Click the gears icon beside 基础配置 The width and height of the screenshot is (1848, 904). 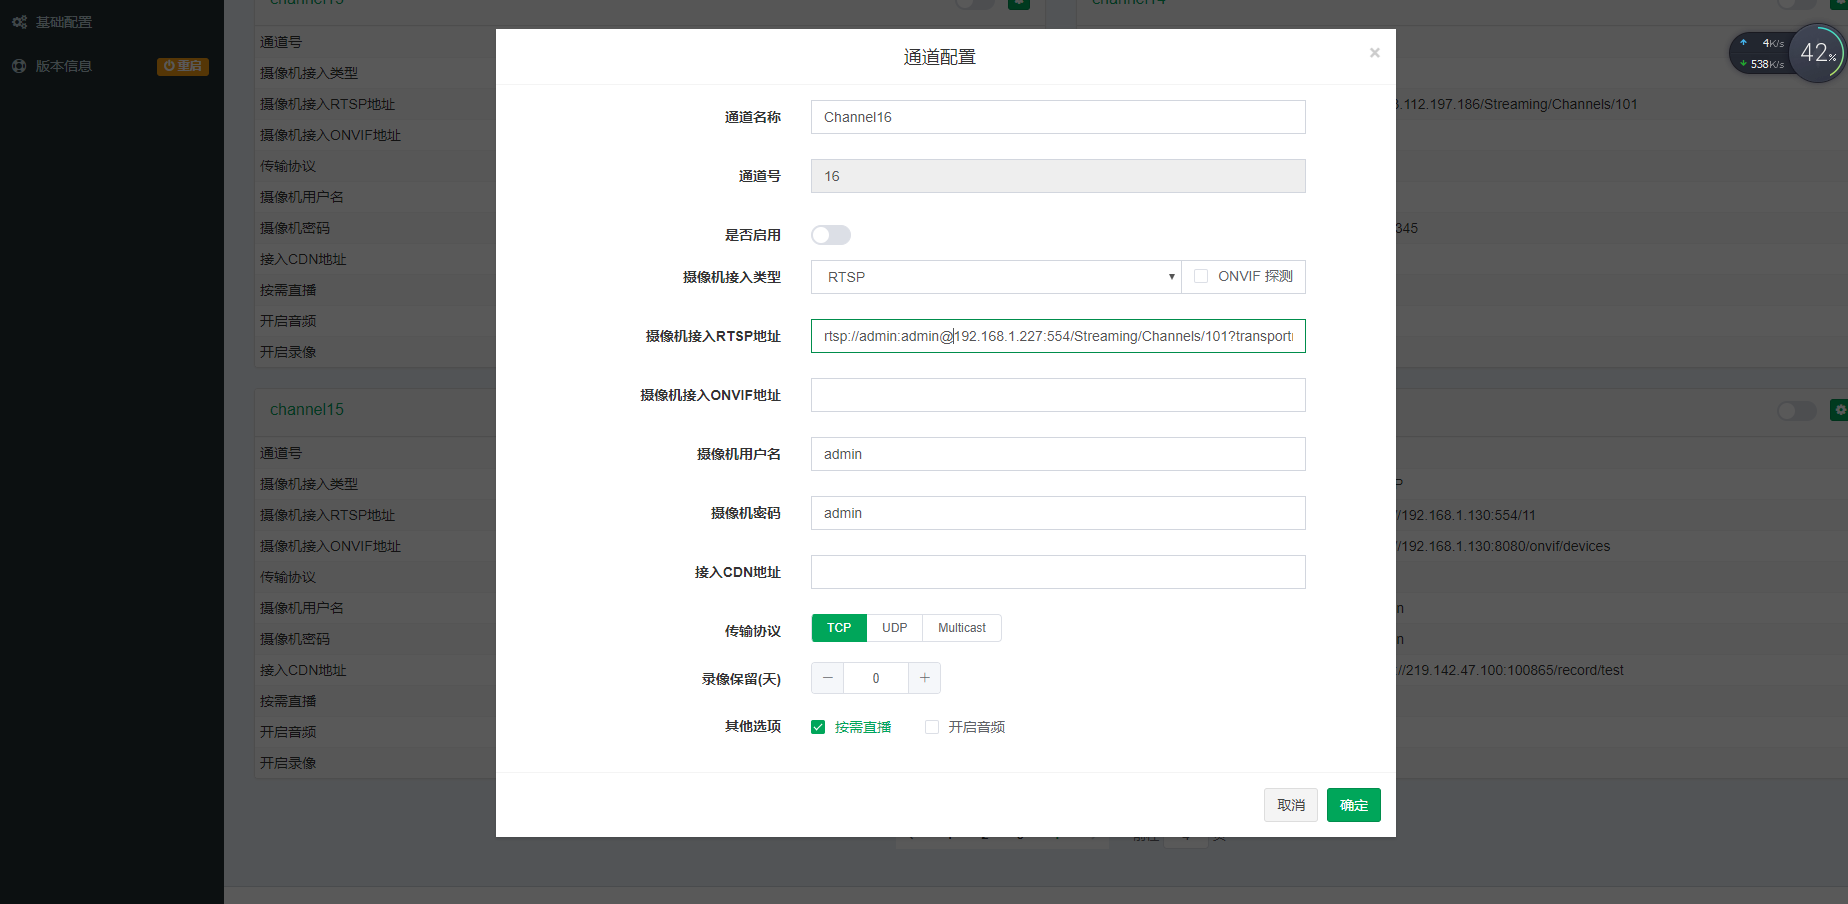tap(19, 22)
